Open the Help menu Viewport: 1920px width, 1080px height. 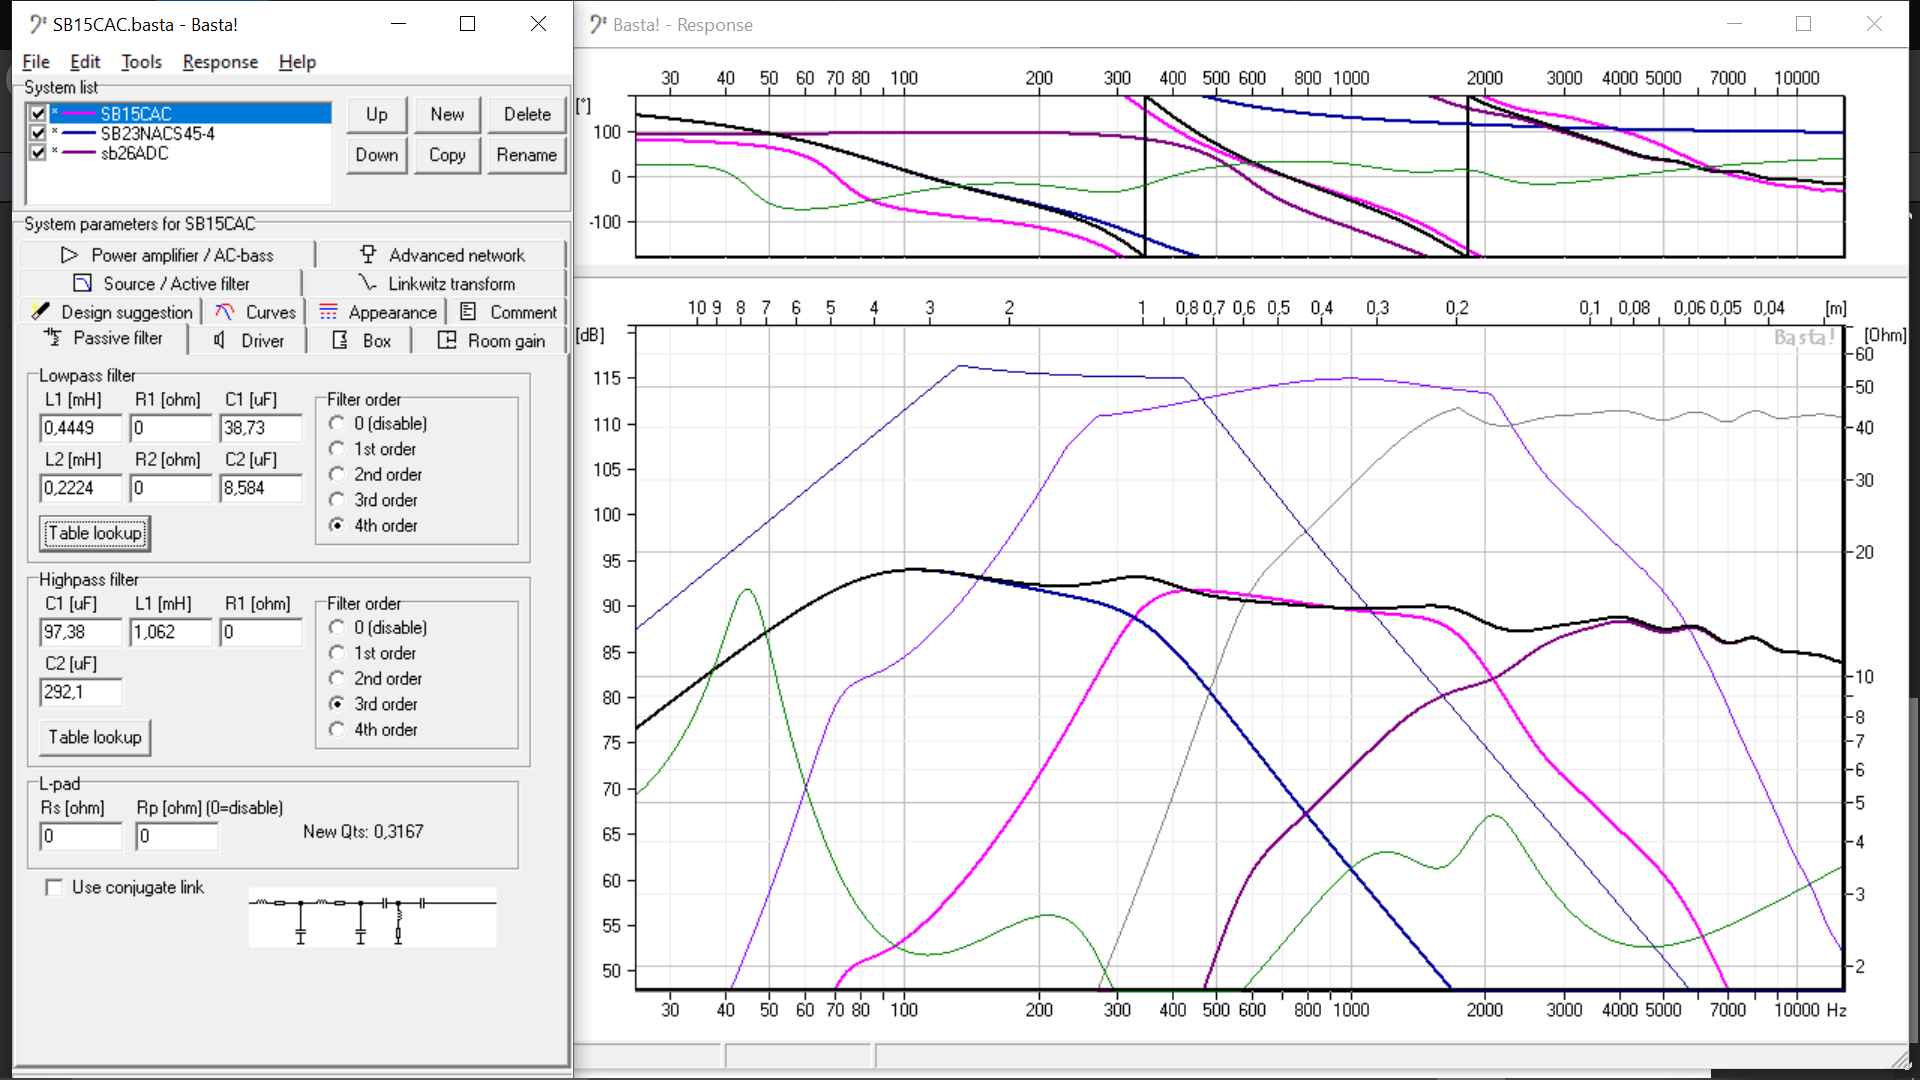(x=297, y=62)
